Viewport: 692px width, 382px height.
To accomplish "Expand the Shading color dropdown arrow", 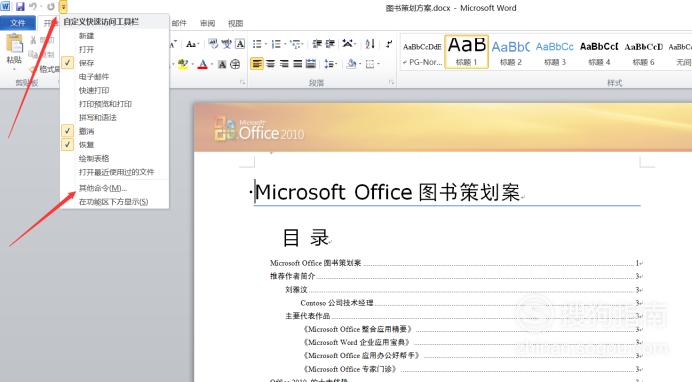I will pyautogui.click(x=360, y=65).
